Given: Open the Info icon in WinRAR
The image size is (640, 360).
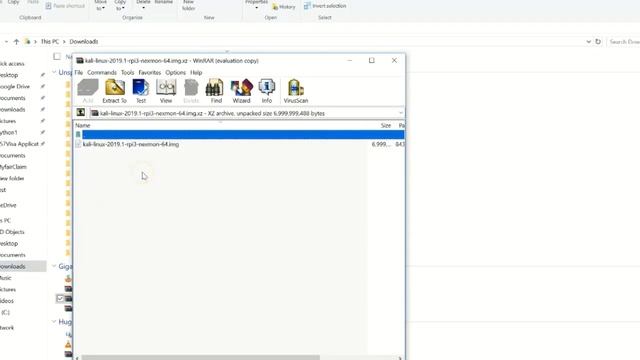Looking at the screenshot, I should (x=267, y=91).
